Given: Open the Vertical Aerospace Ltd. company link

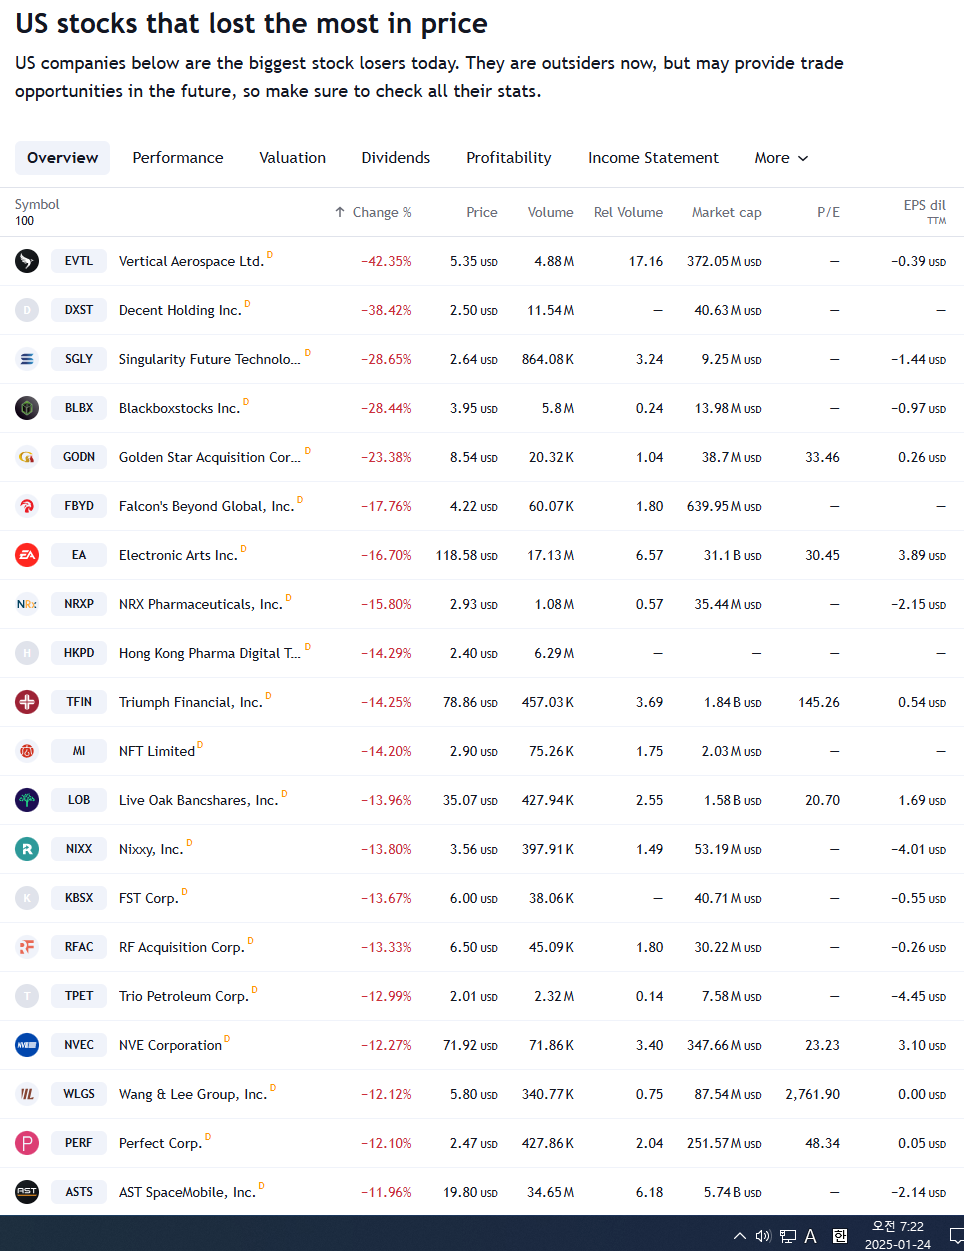Looking at the screenshot, I should [x=191, y=261].
